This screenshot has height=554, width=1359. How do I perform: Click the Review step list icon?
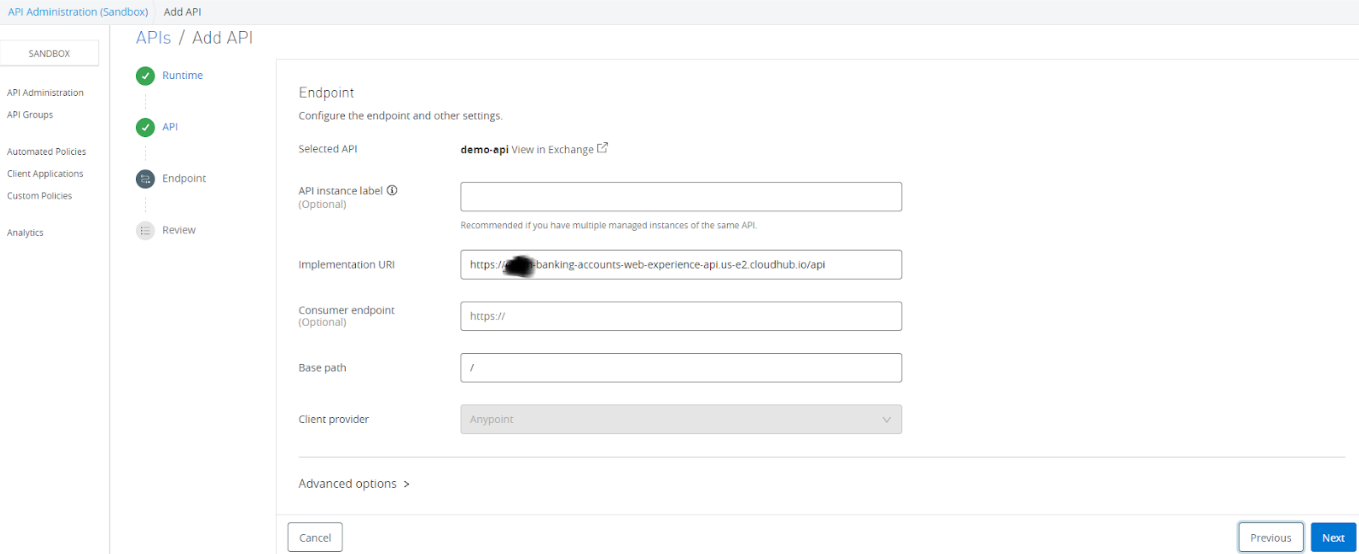(x=145, y=230)
